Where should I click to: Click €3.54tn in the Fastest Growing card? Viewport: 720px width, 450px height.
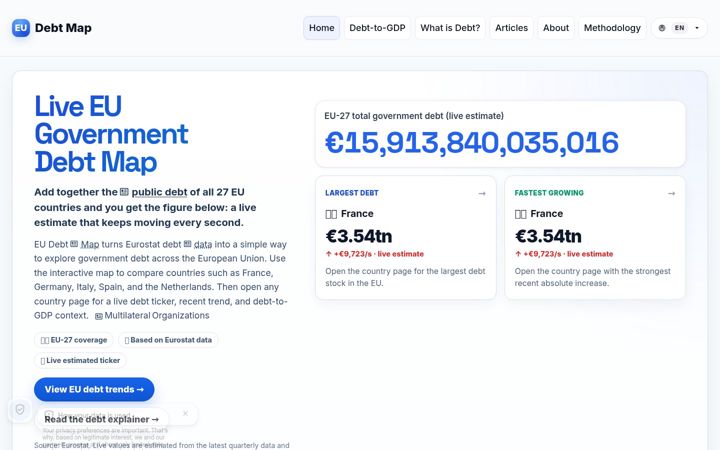(548, 236)
